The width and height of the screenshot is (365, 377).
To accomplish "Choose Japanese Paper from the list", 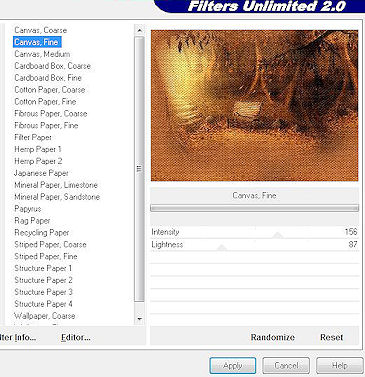I will [x=41, y=173].
